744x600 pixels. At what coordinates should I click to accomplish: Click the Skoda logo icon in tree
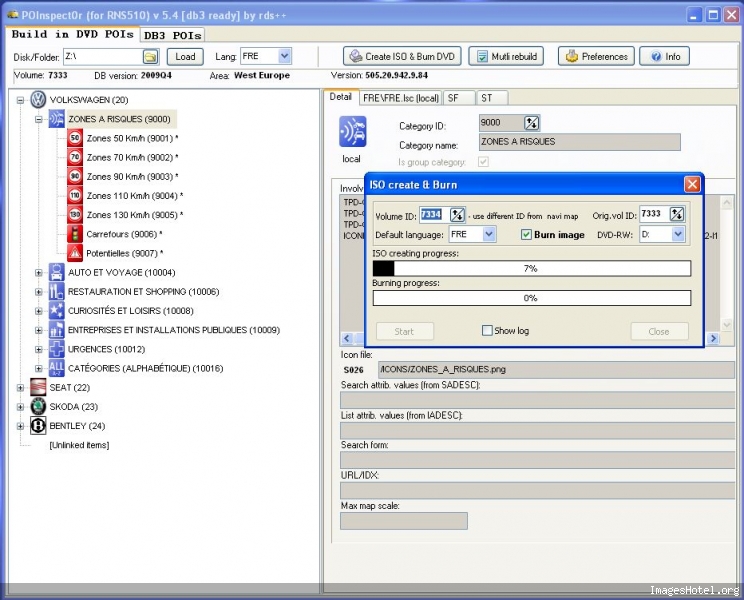[38, 407]
